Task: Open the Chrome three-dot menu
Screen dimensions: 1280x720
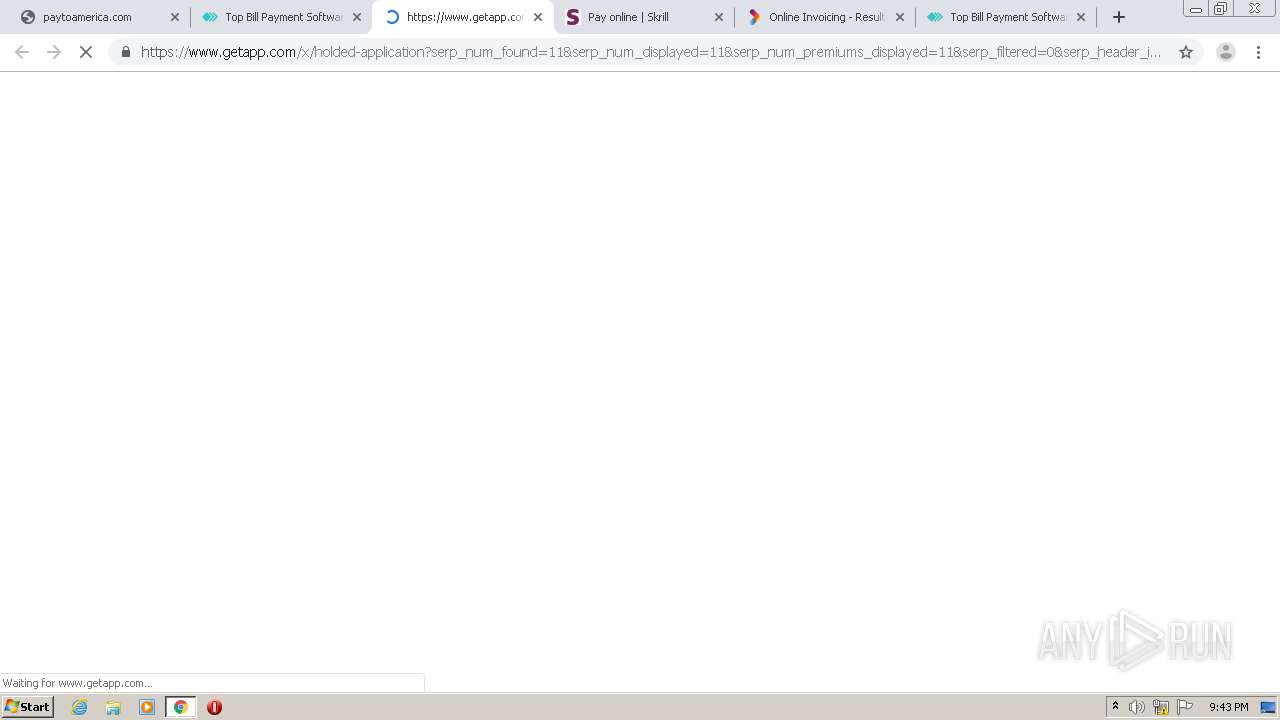Action: click(x=1258, y=52)
